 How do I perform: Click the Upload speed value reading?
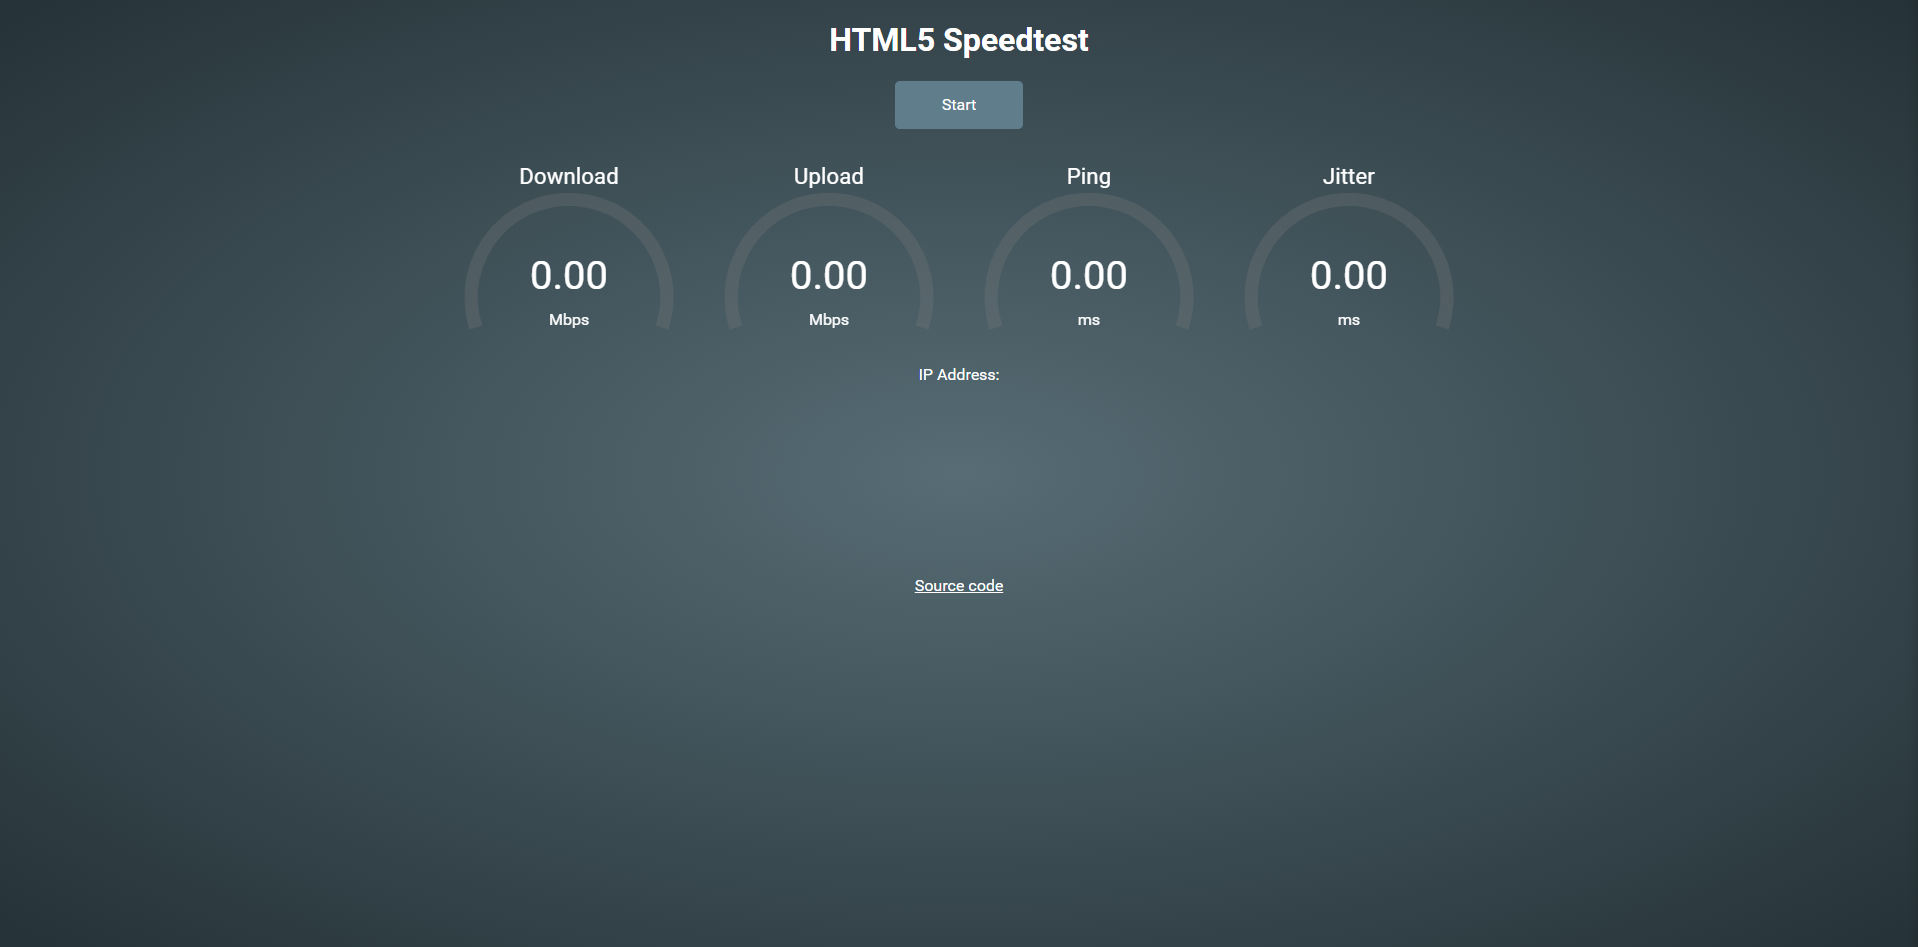point(828,275)
